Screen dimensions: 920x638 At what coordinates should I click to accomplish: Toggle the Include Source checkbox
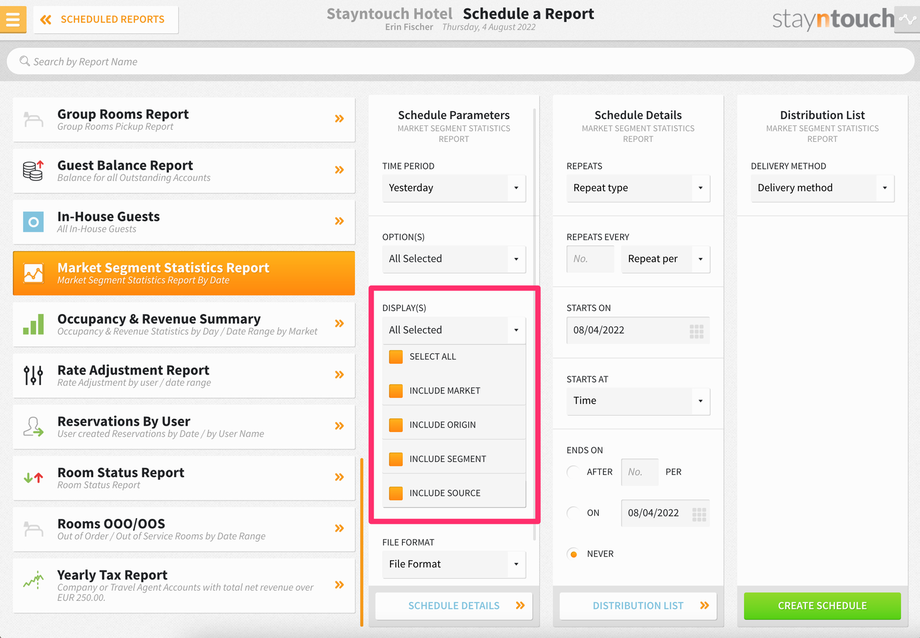pos(396,493)
